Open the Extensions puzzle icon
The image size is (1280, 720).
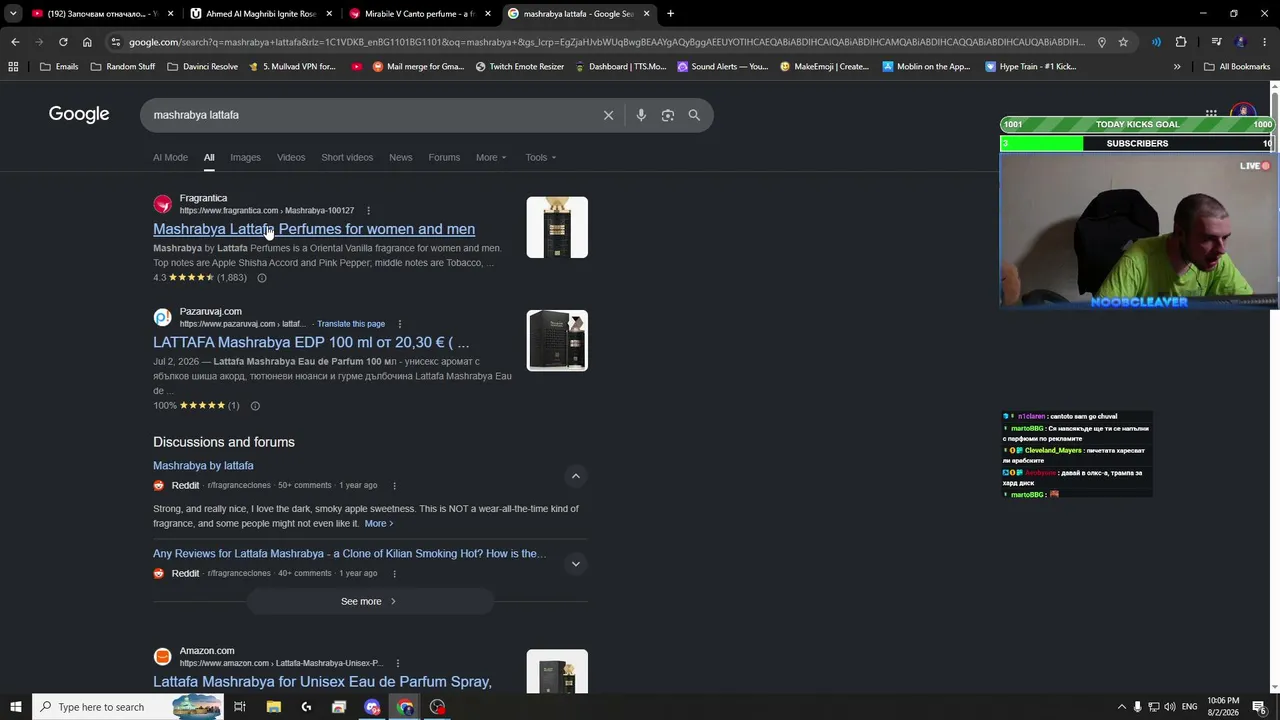click(1181, 42)
